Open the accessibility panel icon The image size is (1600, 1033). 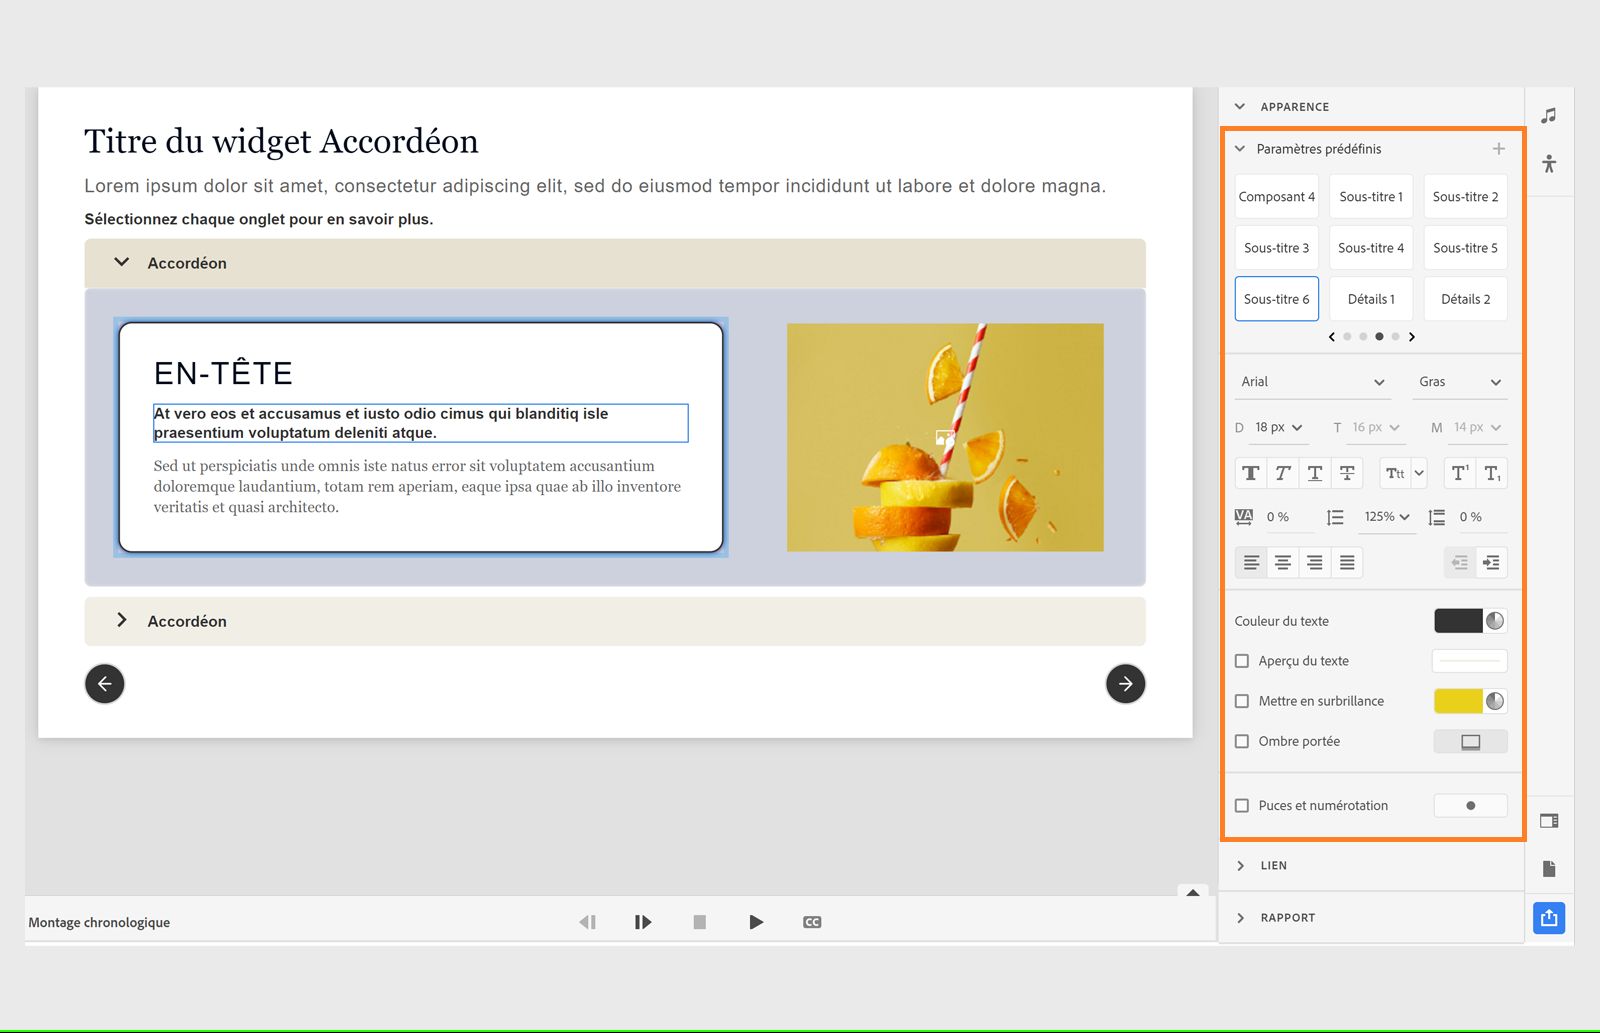(1549, 164)
